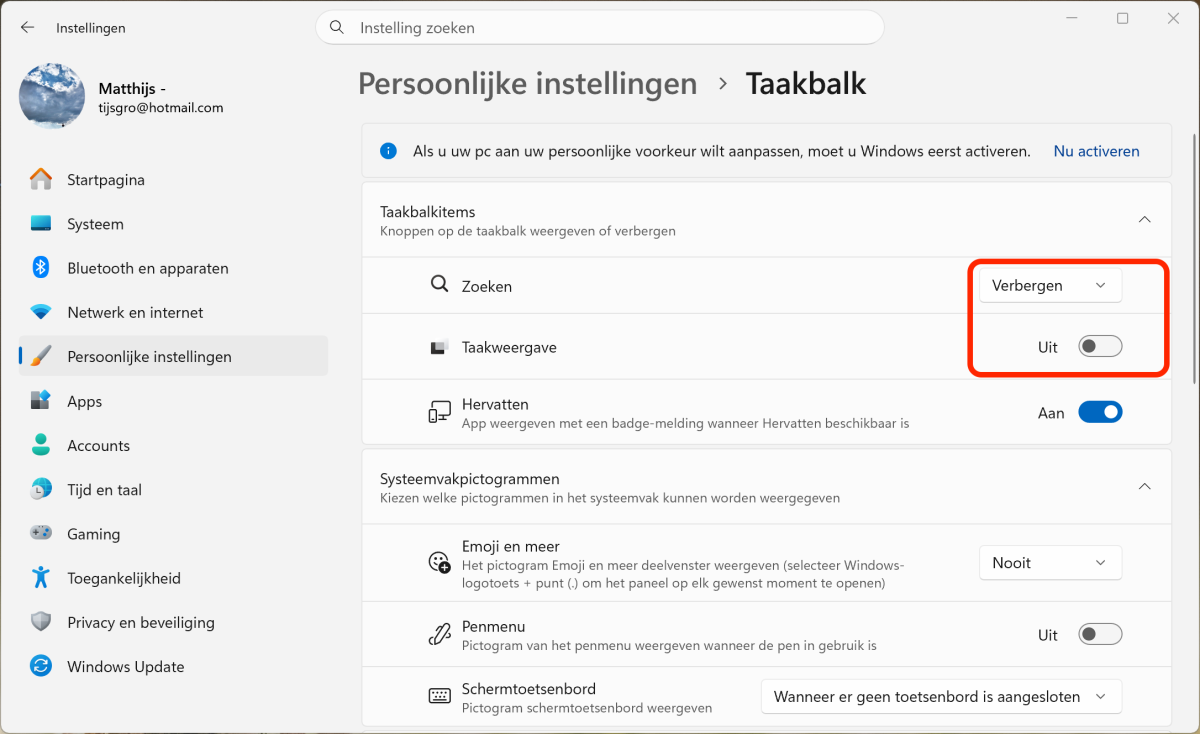This screenshot has height=734, width=1200.
Task: Switch on the Penmenu toggle
Action: 1100,635
